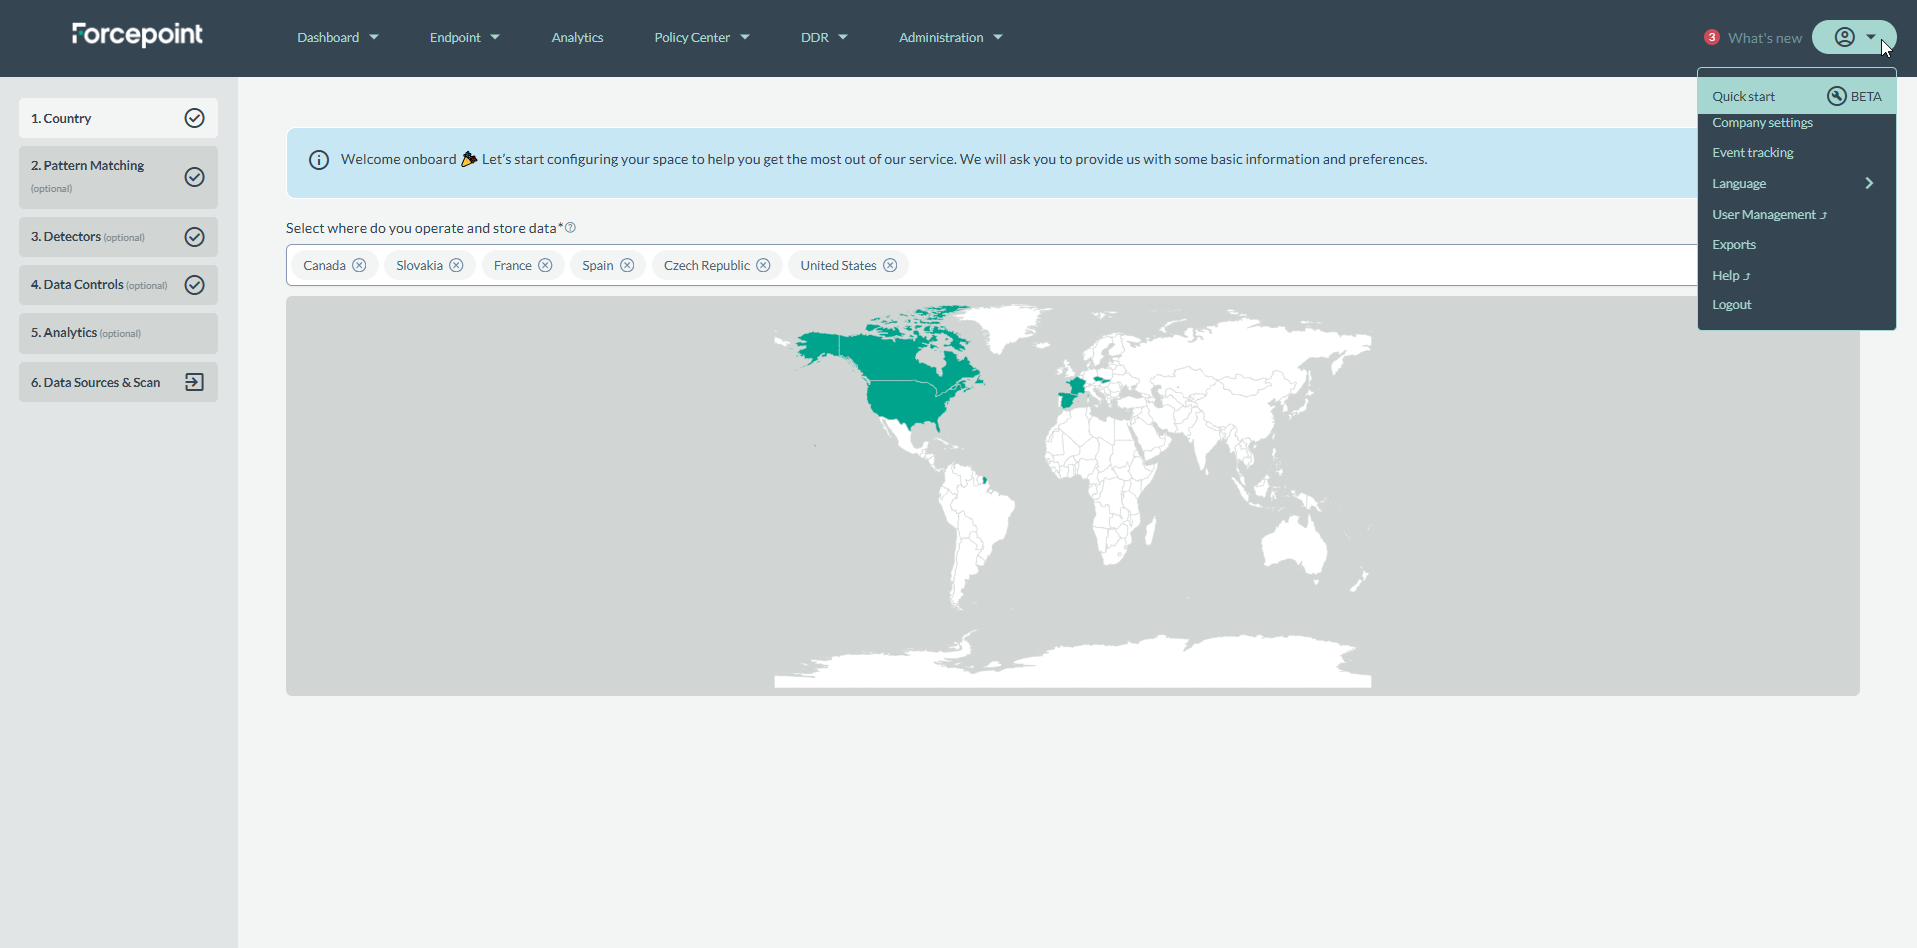Open Exports from user menu

pyautogui.click(x=1733, y=244)
